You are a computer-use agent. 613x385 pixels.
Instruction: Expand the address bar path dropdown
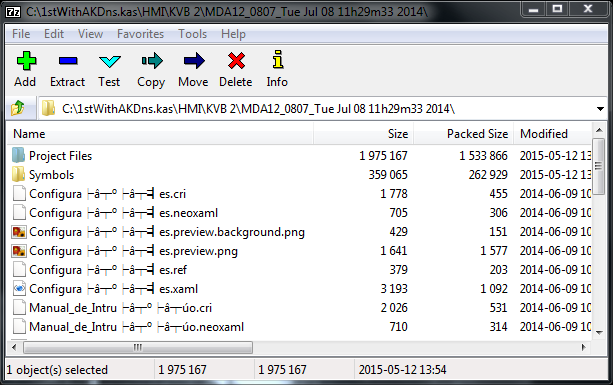600,109
